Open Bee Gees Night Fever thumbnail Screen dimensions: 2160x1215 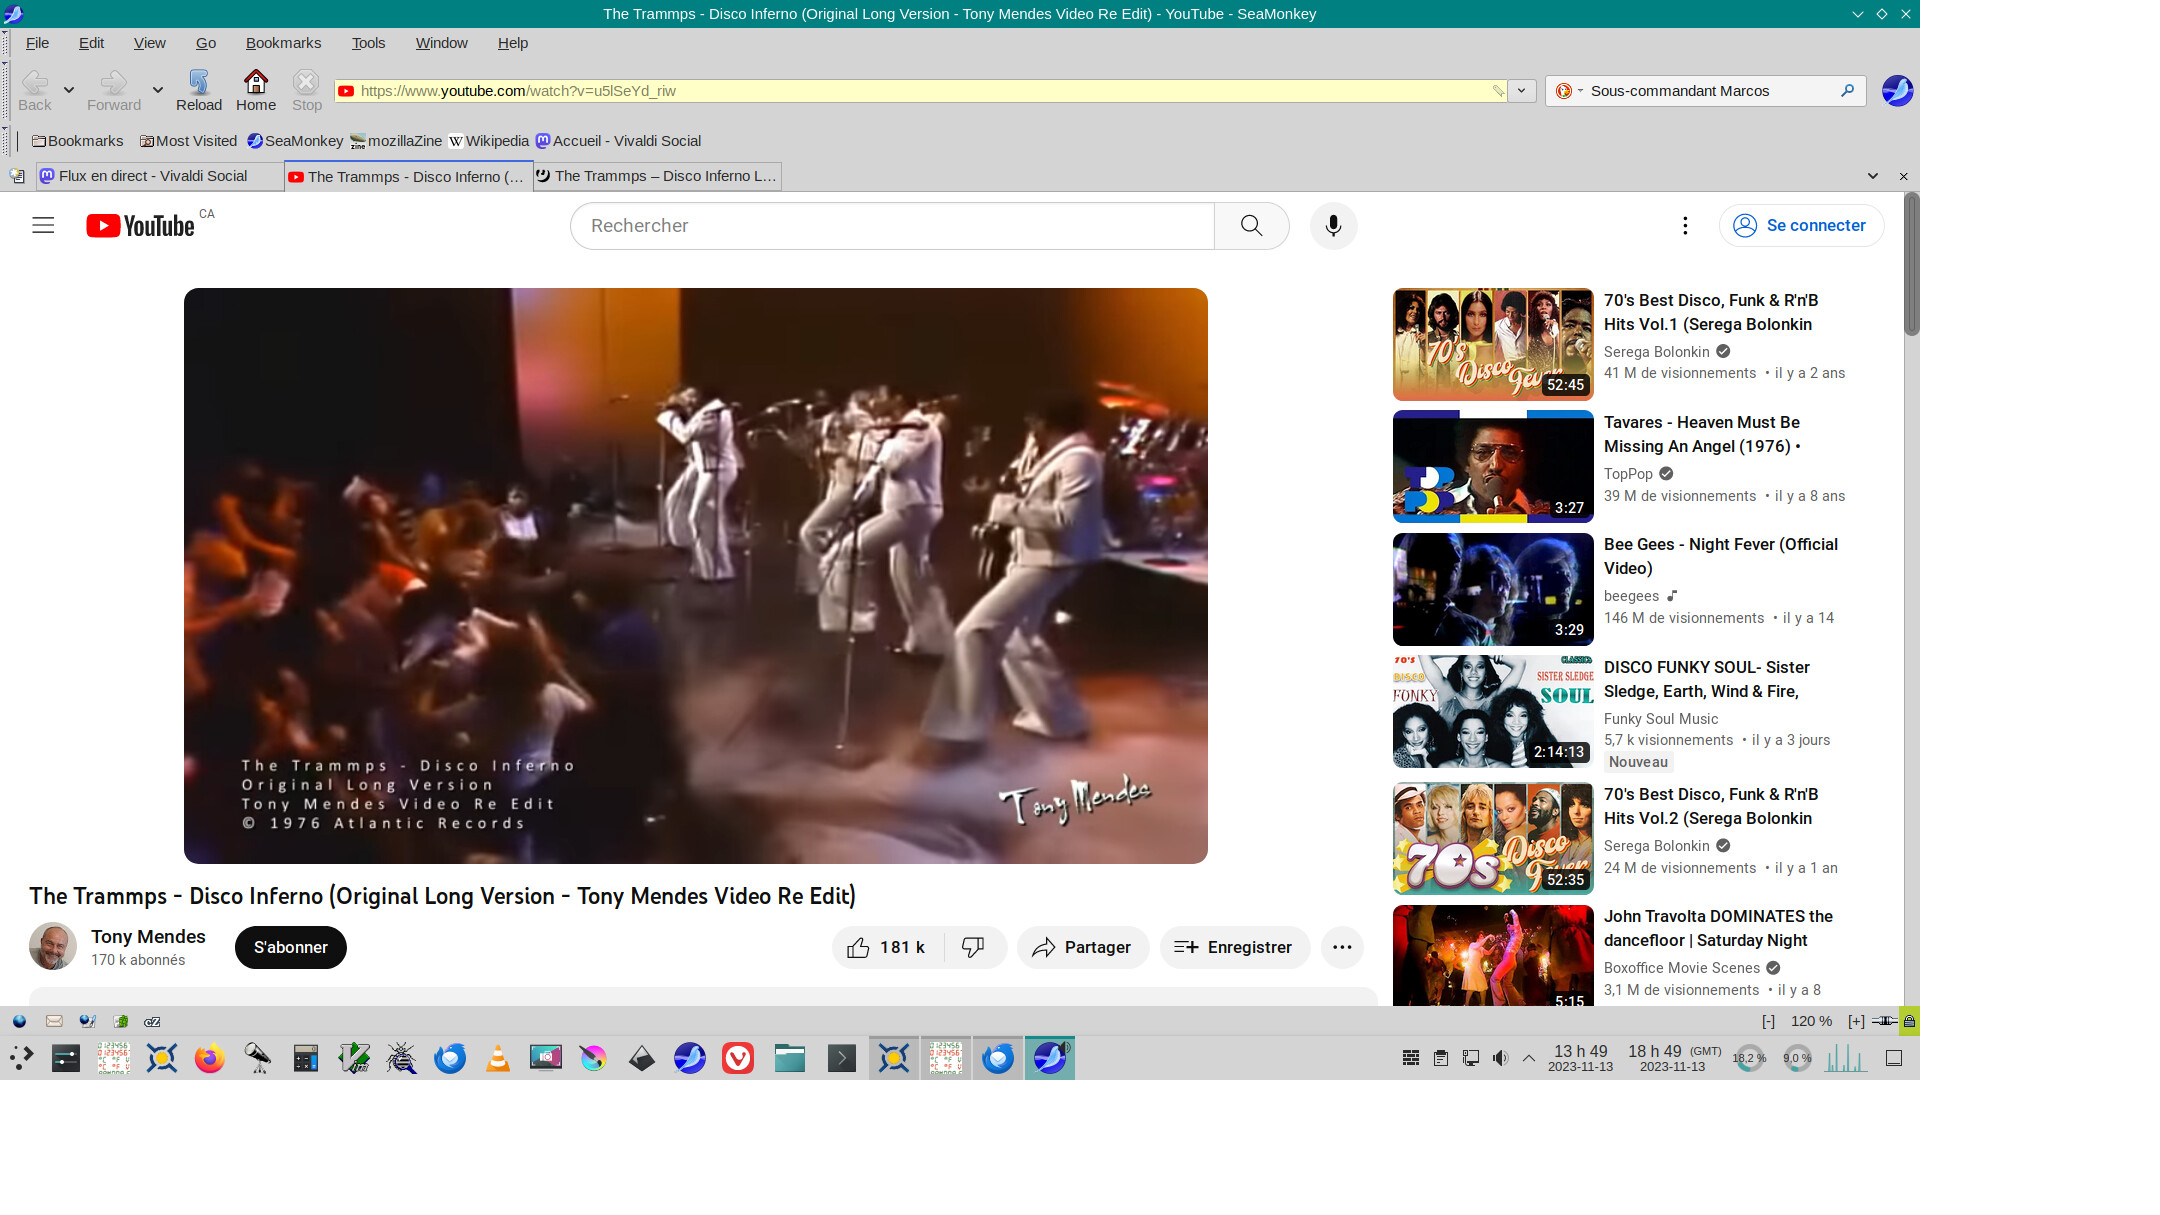click(x=1492, y=589)
